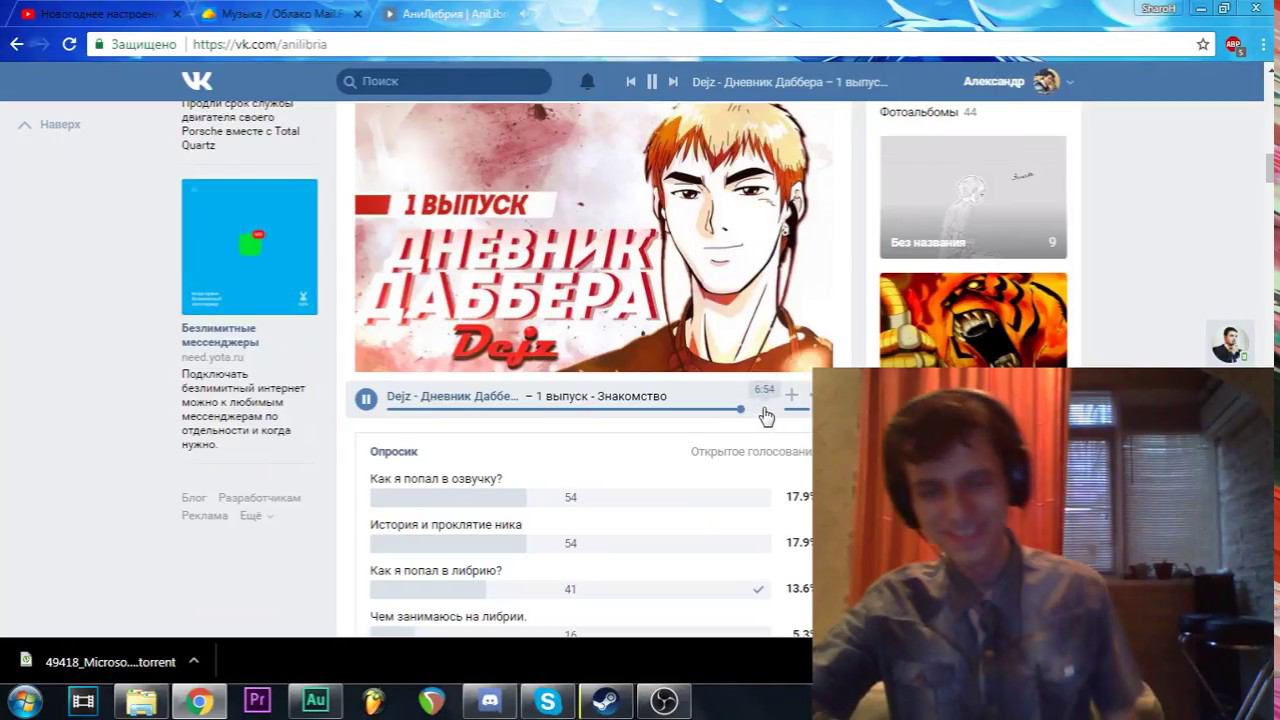
Task: Close the Новогоднее настроение tab
Action: pyautogui.click(x=176, y=14)
